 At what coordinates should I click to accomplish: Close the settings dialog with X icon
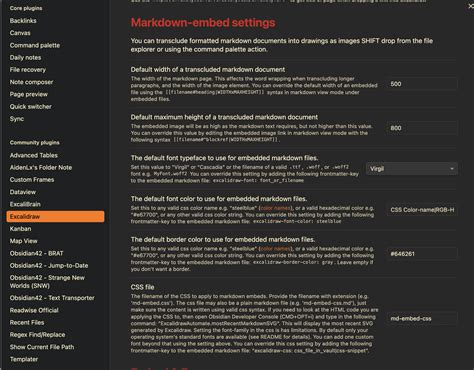(x=471, y=6)
